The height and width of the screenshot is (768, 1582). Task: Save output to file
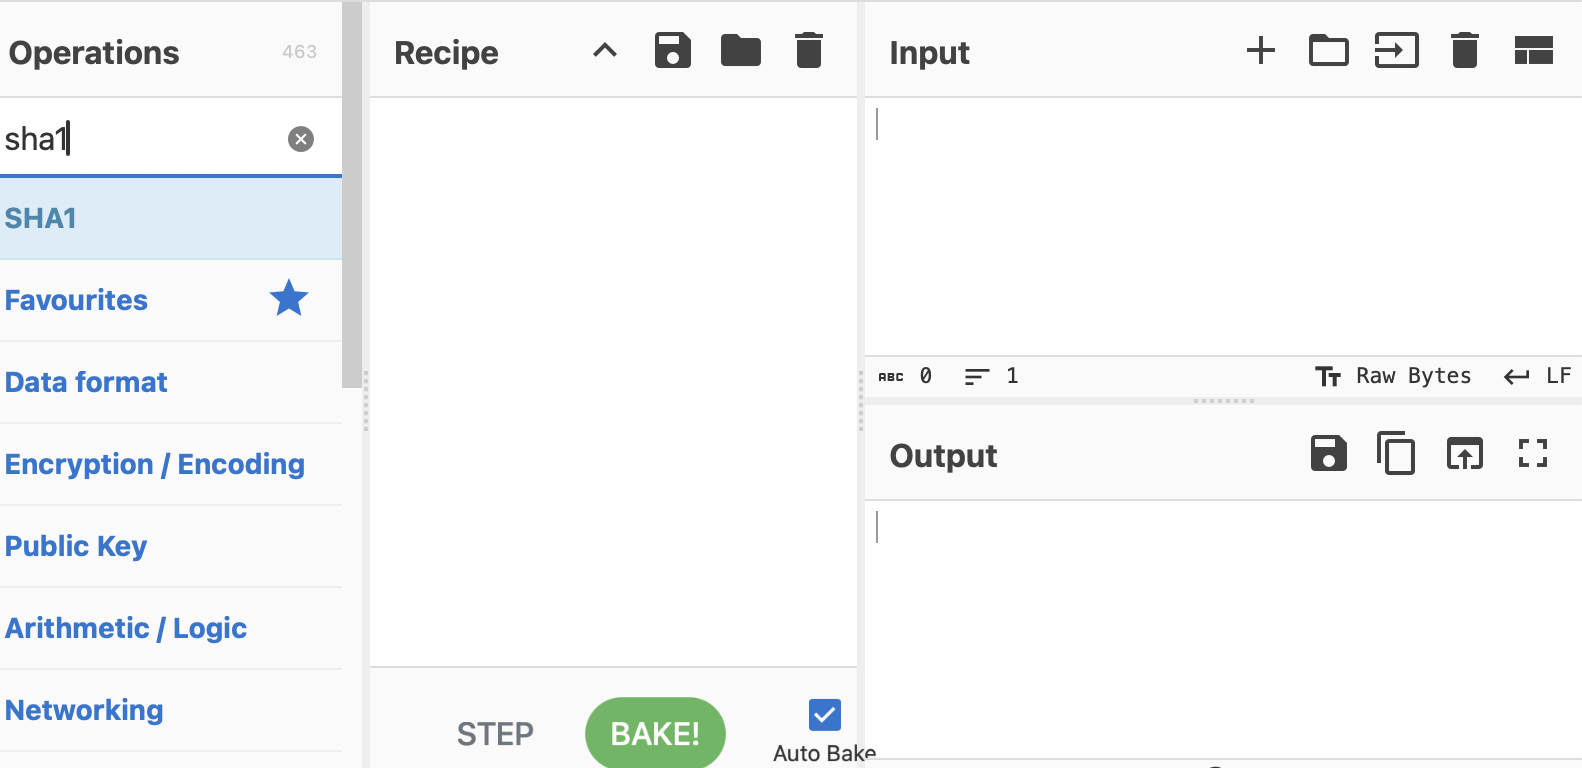(x=1329, y=454)
